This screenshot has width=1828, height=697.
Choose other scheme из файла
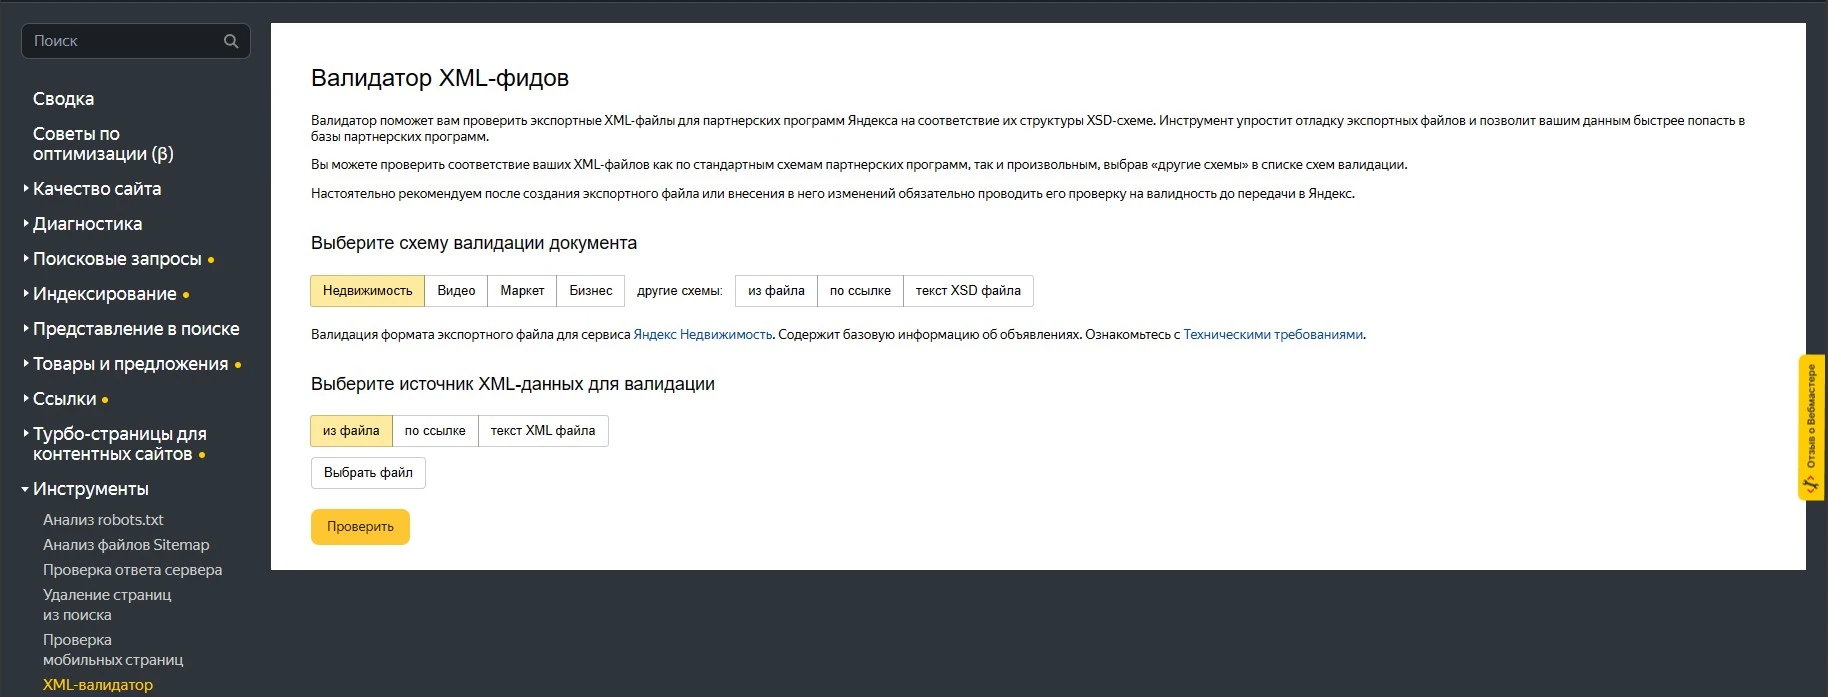point(776,291)
